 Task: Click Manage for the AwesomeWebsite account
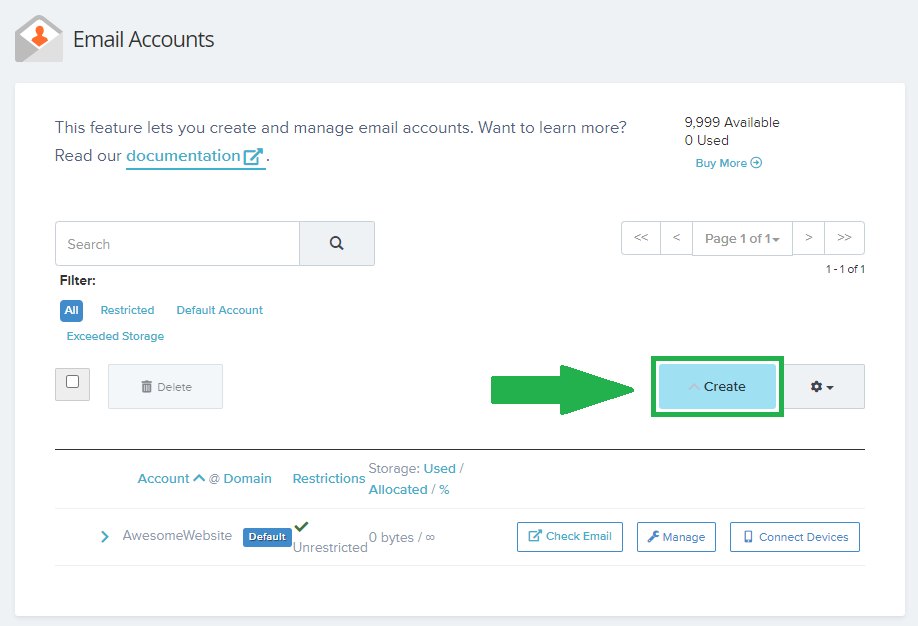point(676,537)
